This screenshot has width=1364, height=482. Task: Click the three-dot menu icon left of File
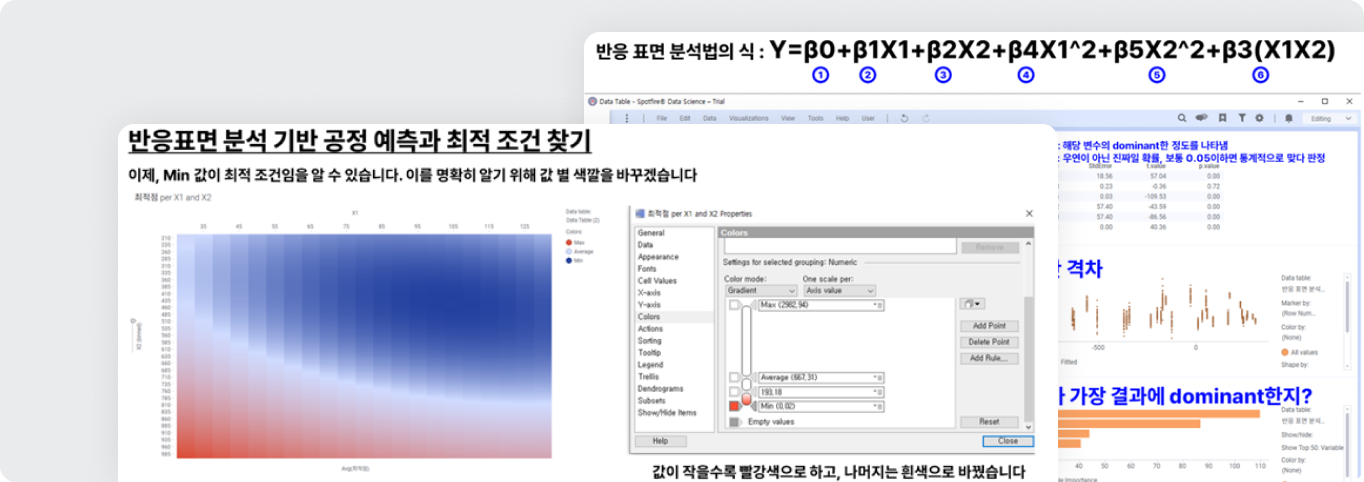point(627,118)
